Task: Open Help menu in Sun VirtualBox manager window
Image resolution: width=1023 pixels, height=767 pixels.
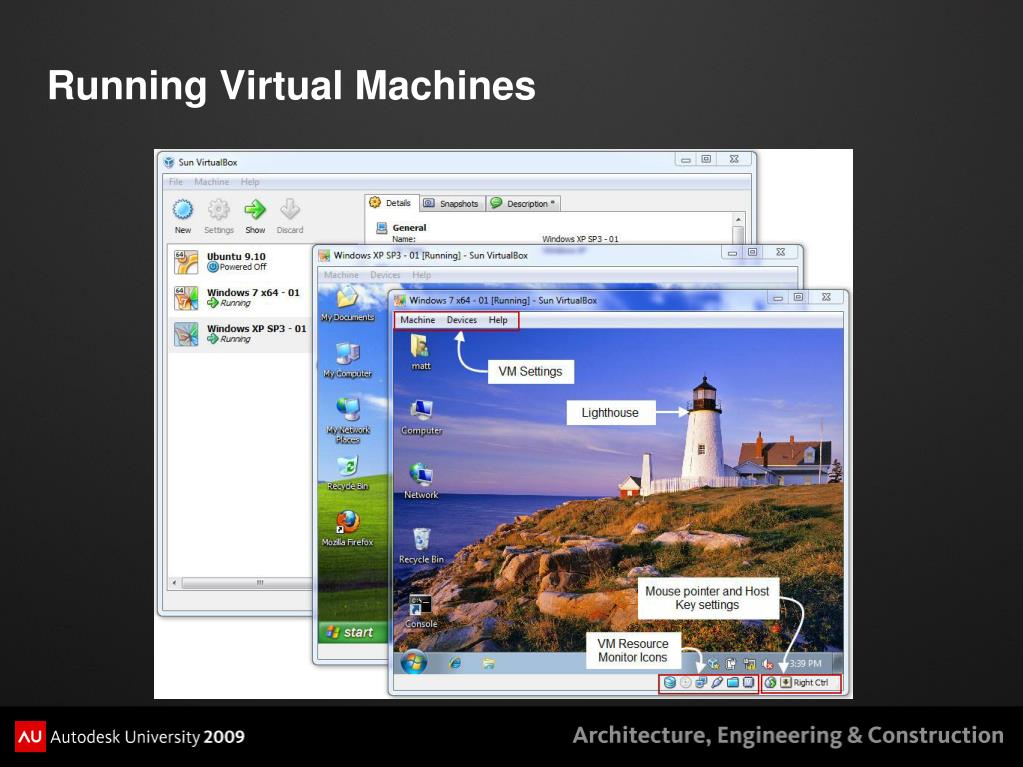Action: click(x=250, y=182)
